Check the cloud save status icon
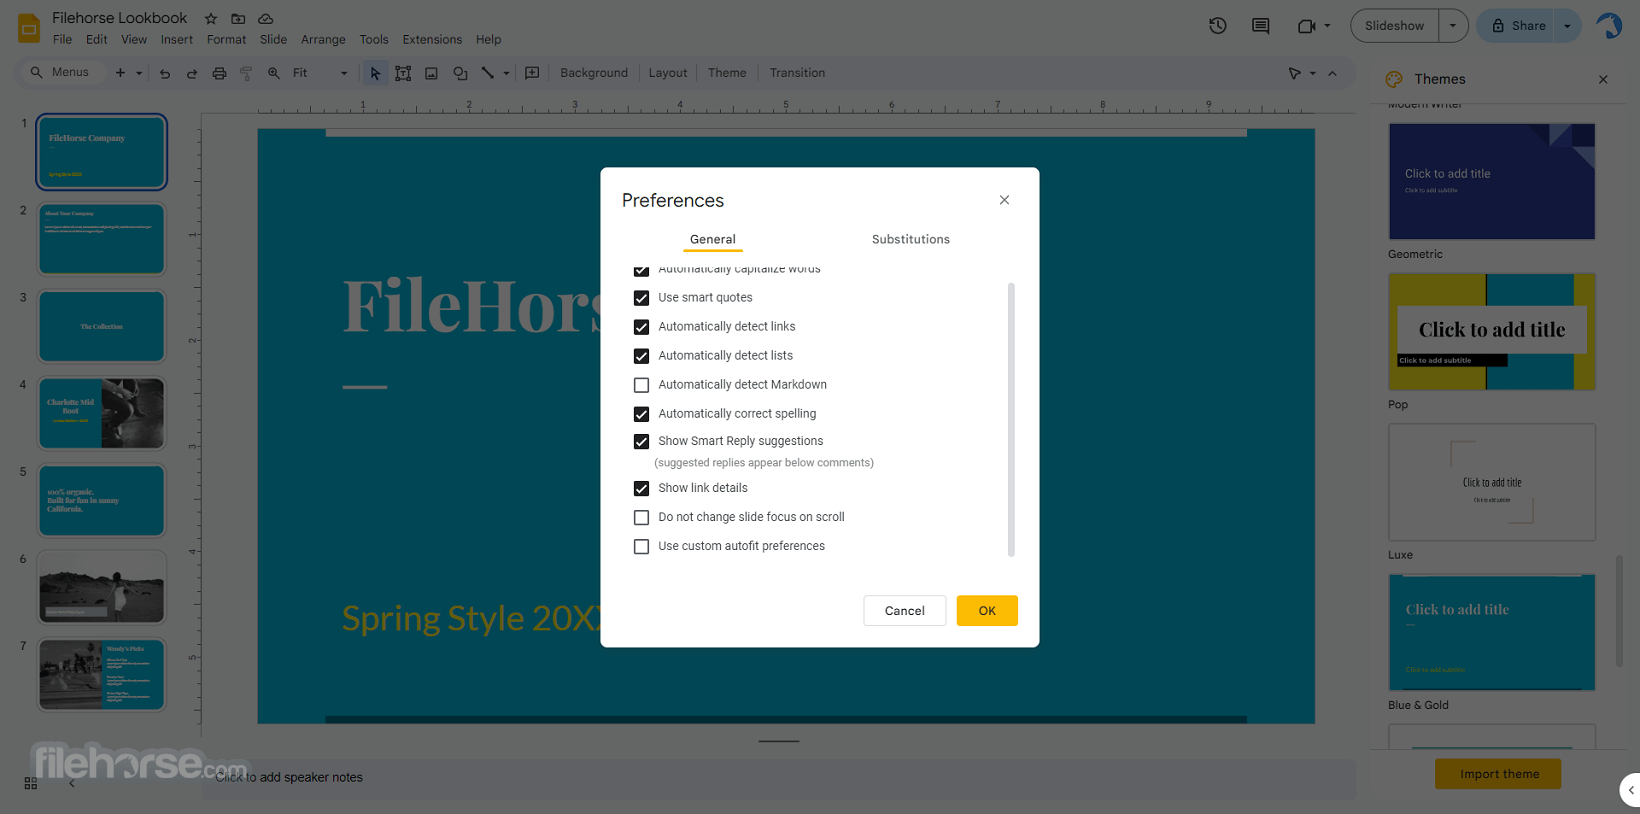This screenshot has height=814, width=1640. (x=266, y=19)
